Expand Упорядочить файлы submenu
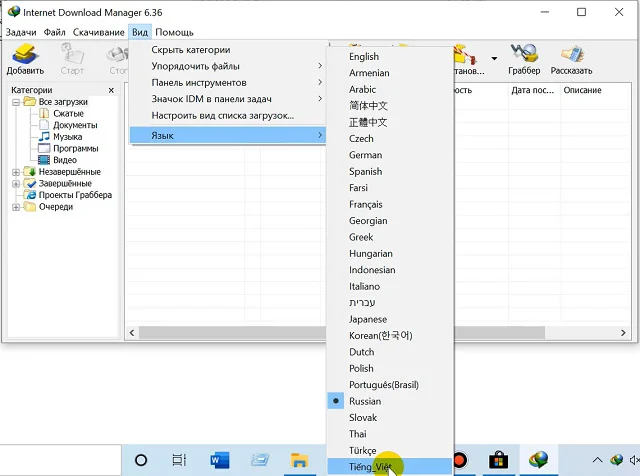The image size is (640, 476). coord(228,66)
